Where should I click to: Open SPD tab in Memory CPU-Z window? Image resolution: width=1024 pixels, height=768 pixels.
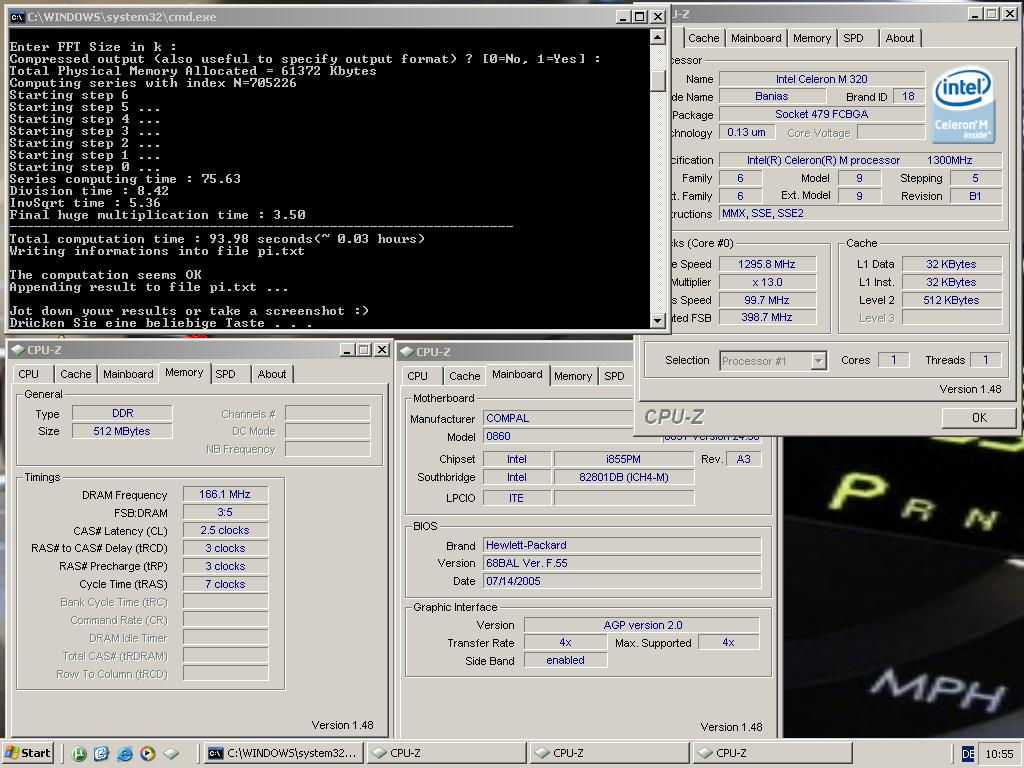pyautogui.click(x=225, y=374)
